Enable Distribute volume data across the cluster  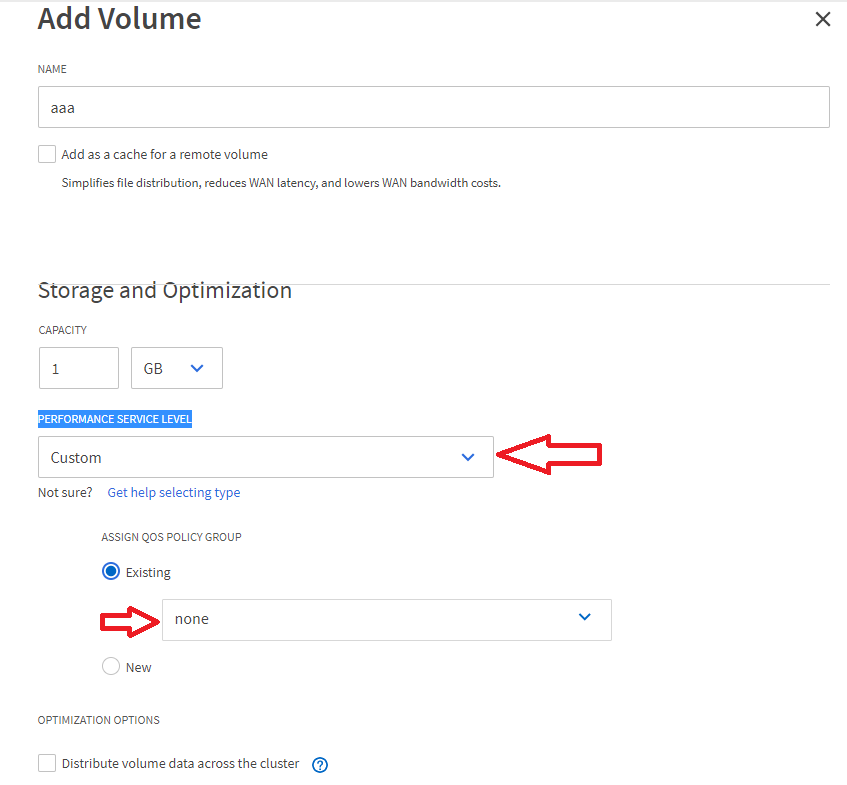click(46, 762)
